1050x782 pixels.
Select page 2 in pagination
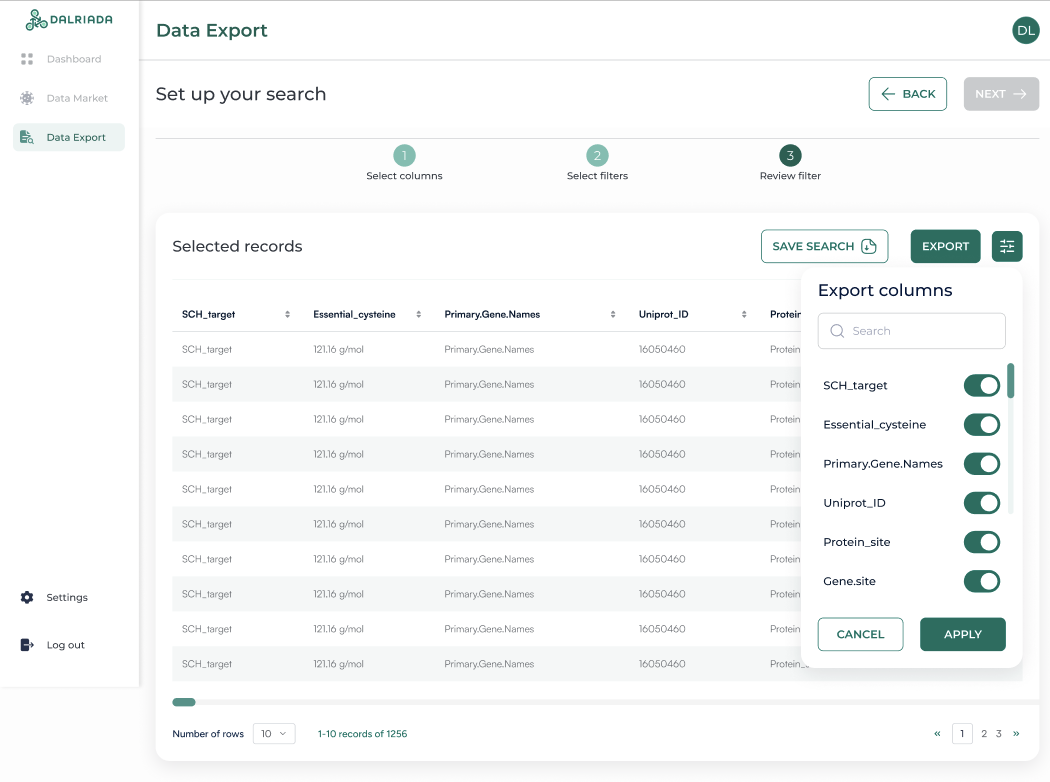(984, 734)
